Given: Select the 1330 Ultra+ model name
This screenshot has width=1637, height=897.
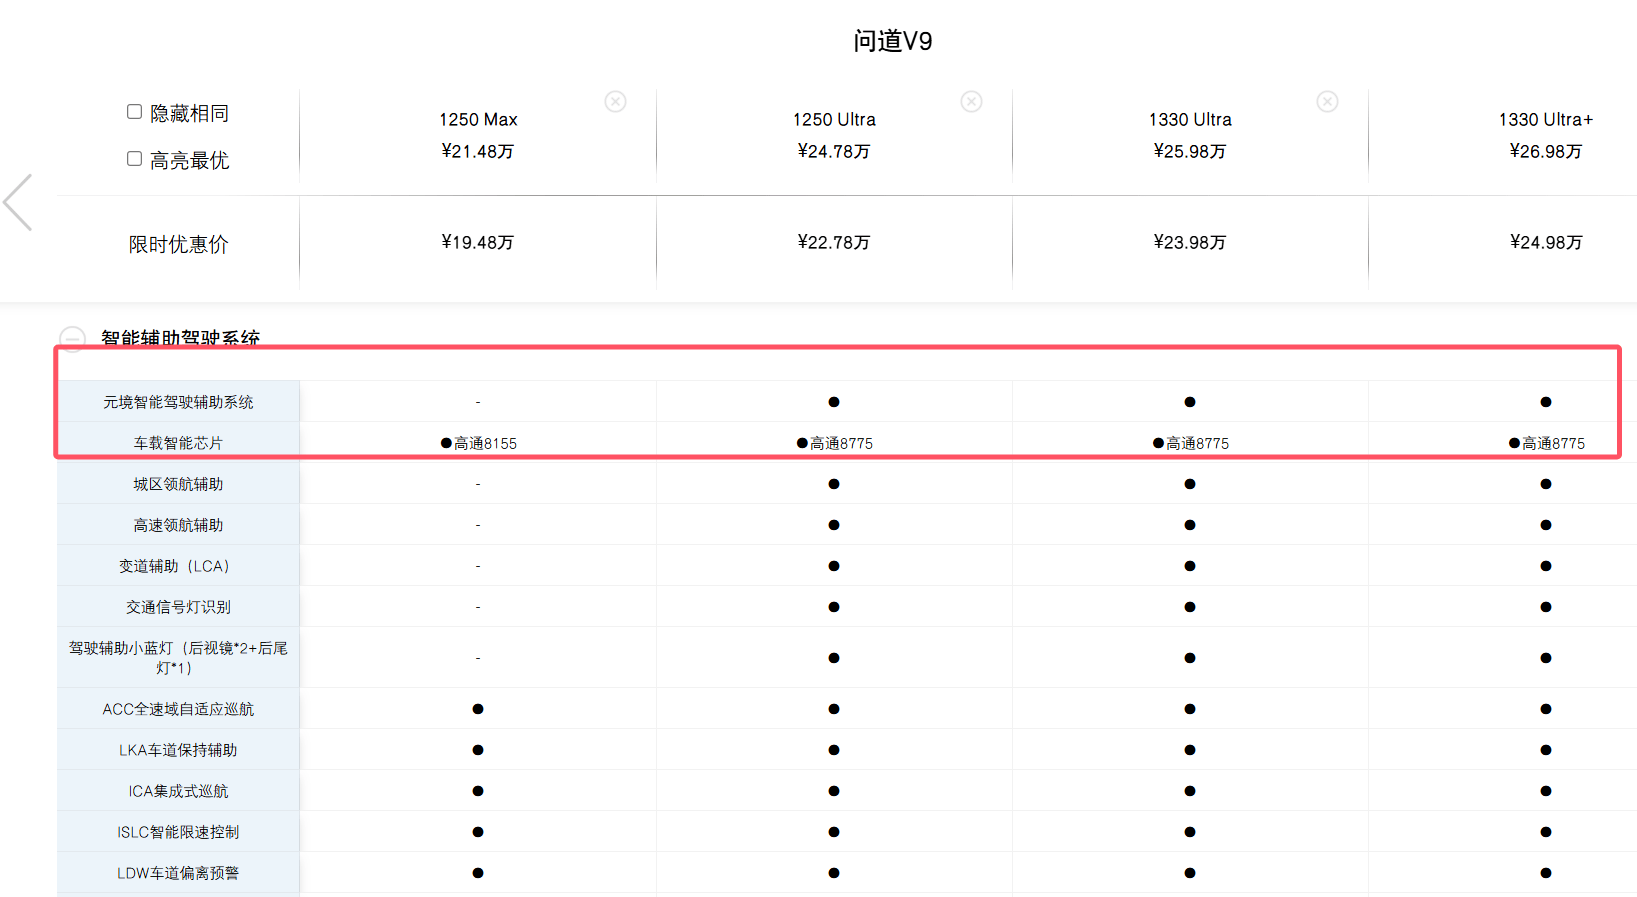Looking at the screenshot, I should tap(1546, 119).
